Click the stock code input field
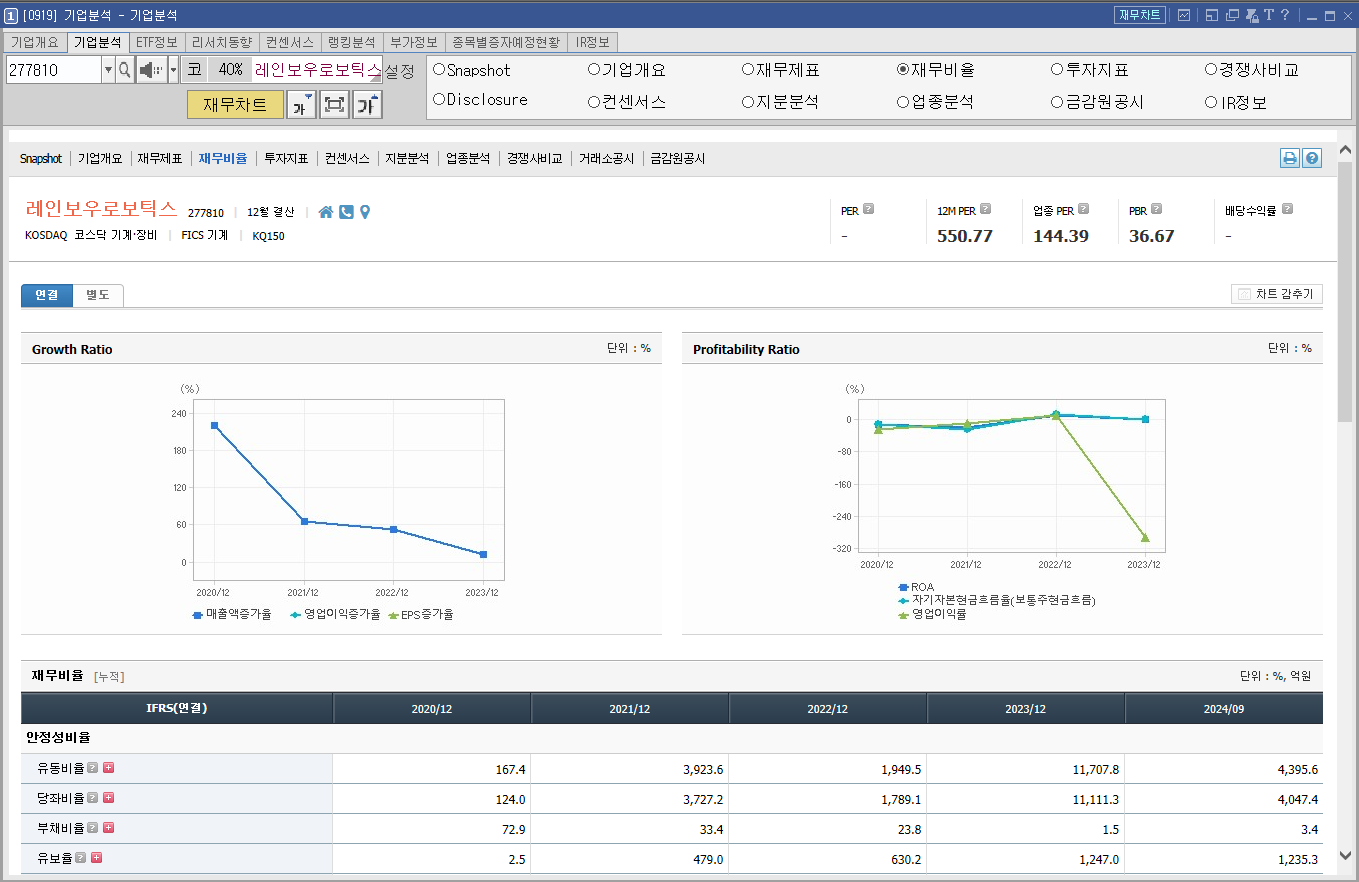The width and height of the screenshot is (1359, 882). [x=53, y=70]
